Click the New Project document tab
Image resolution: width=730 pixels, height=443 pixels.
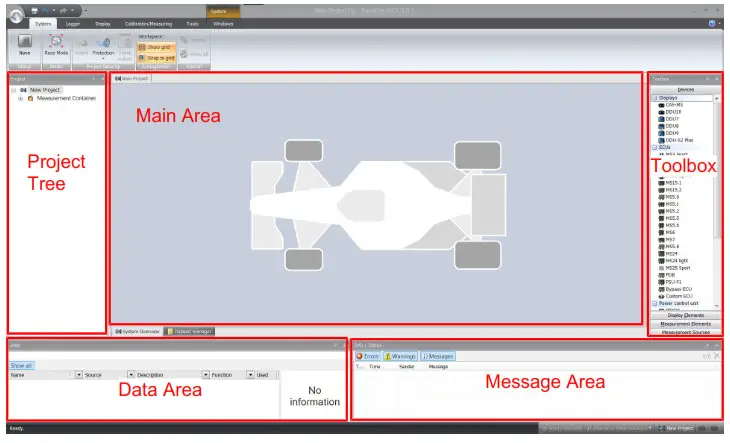pyautogui.click(x=131, y=79)
